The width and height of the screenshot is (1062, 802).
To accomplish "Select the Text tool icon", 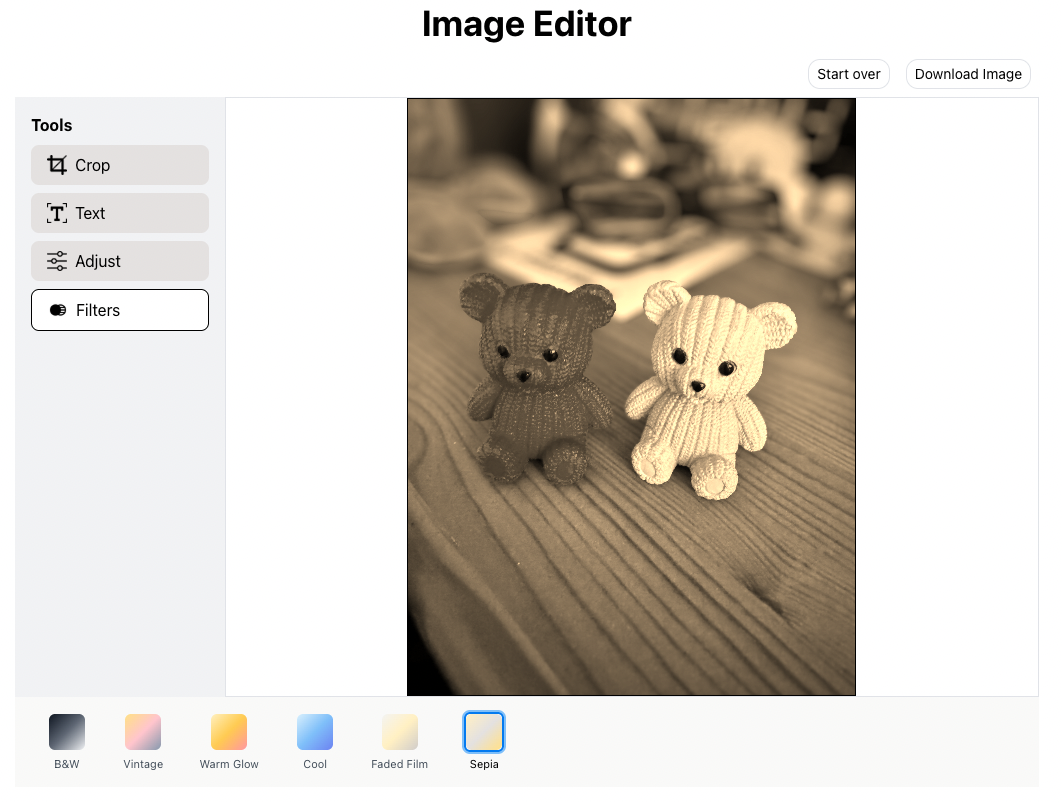I will pyautogui.click(x=57, y=213).
